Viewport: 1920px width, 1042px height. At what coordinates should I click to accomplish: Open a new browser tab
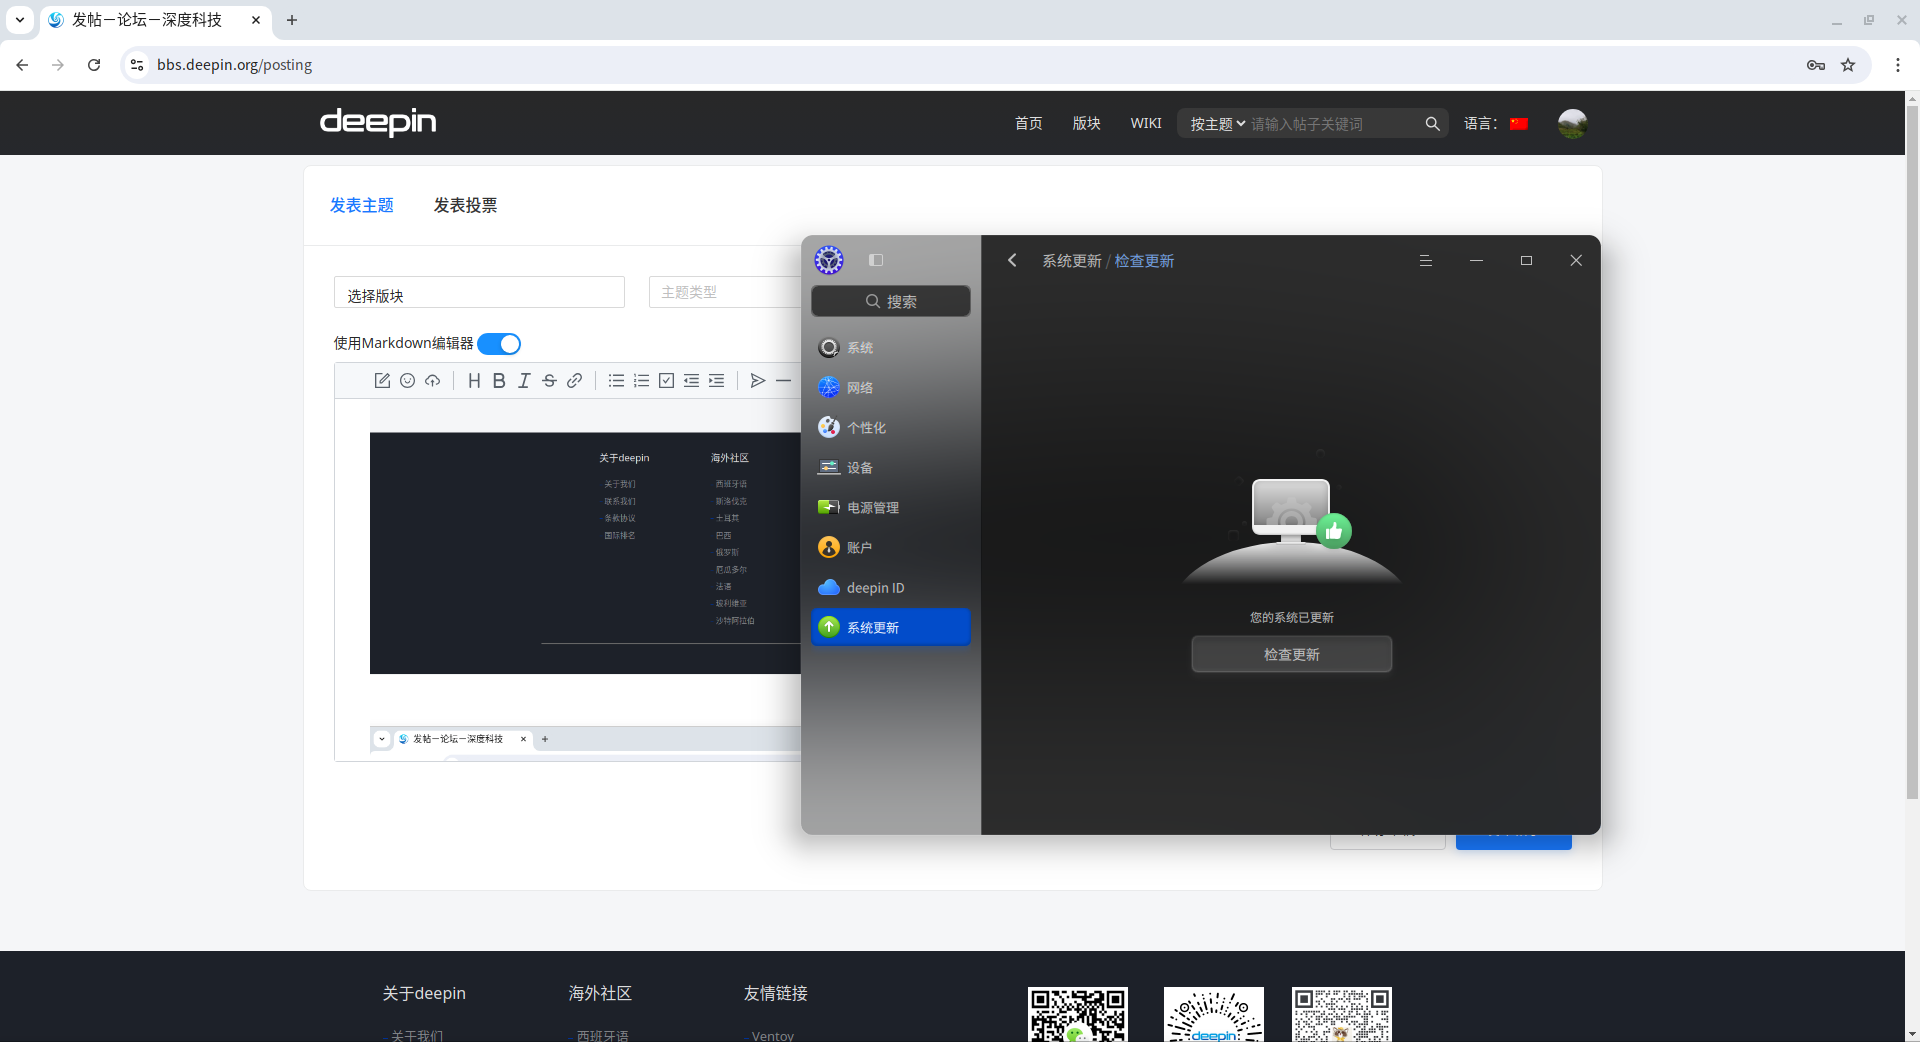(x=292, y=20)
